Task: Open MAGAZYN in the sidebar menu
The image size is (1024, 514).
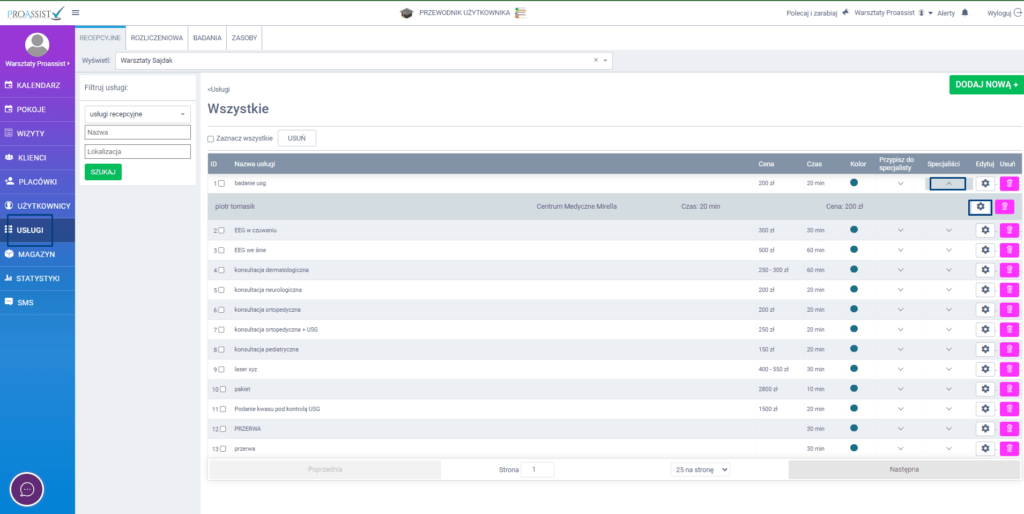Action: pyautogui.click(x=37, y=254)
